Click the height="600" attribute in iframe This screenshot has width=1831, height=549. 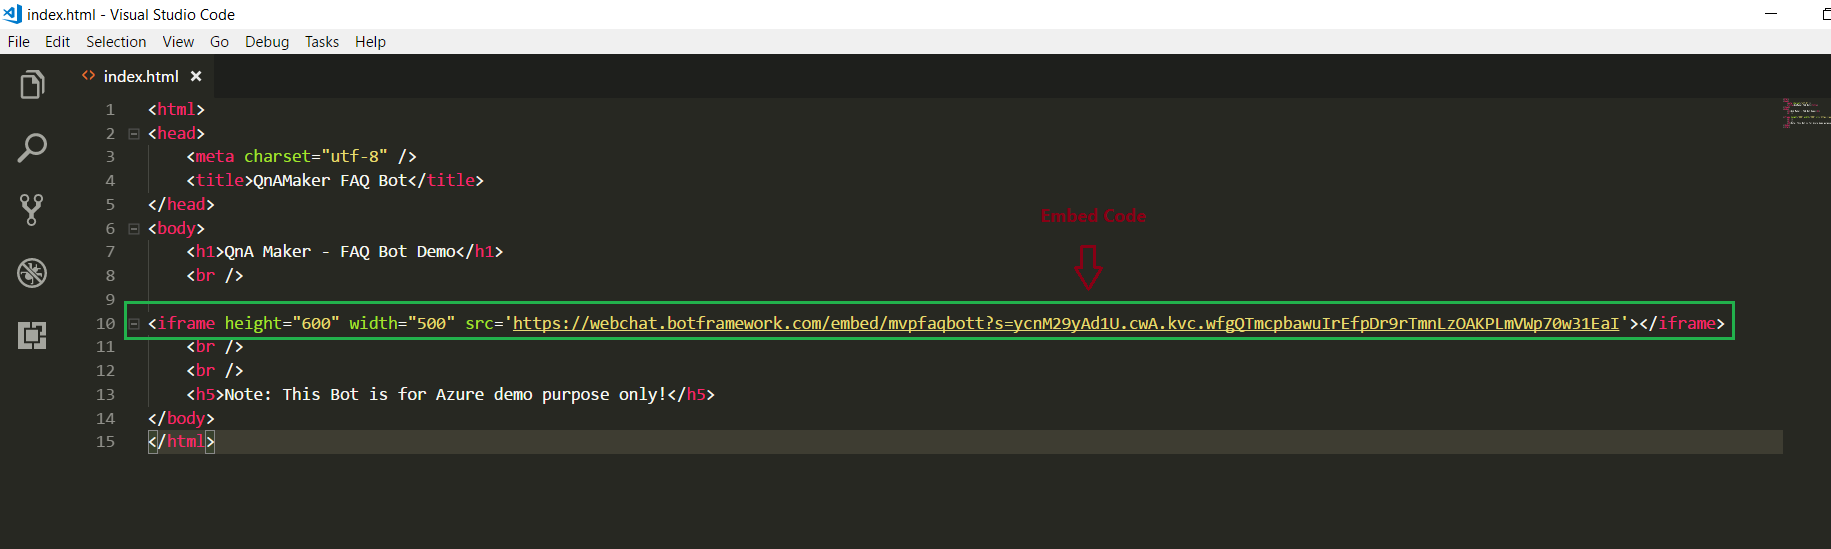[282, 323]
